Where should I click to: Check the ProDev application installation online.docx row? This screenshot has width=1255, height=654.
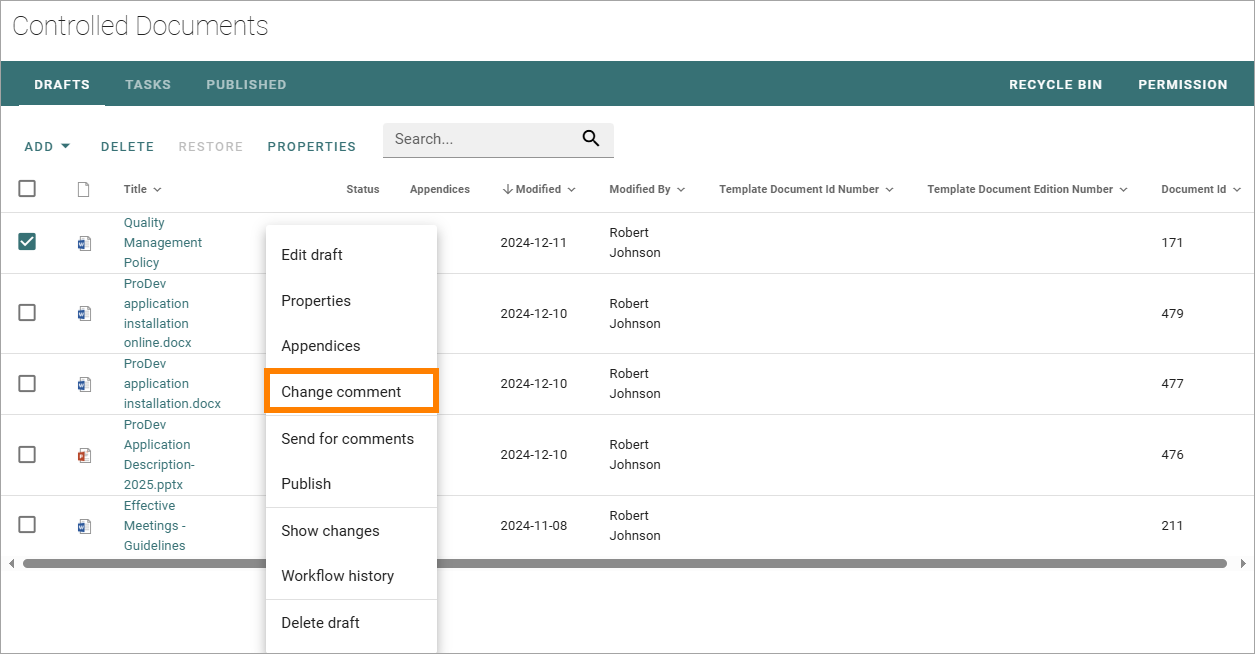pos(27,312)
